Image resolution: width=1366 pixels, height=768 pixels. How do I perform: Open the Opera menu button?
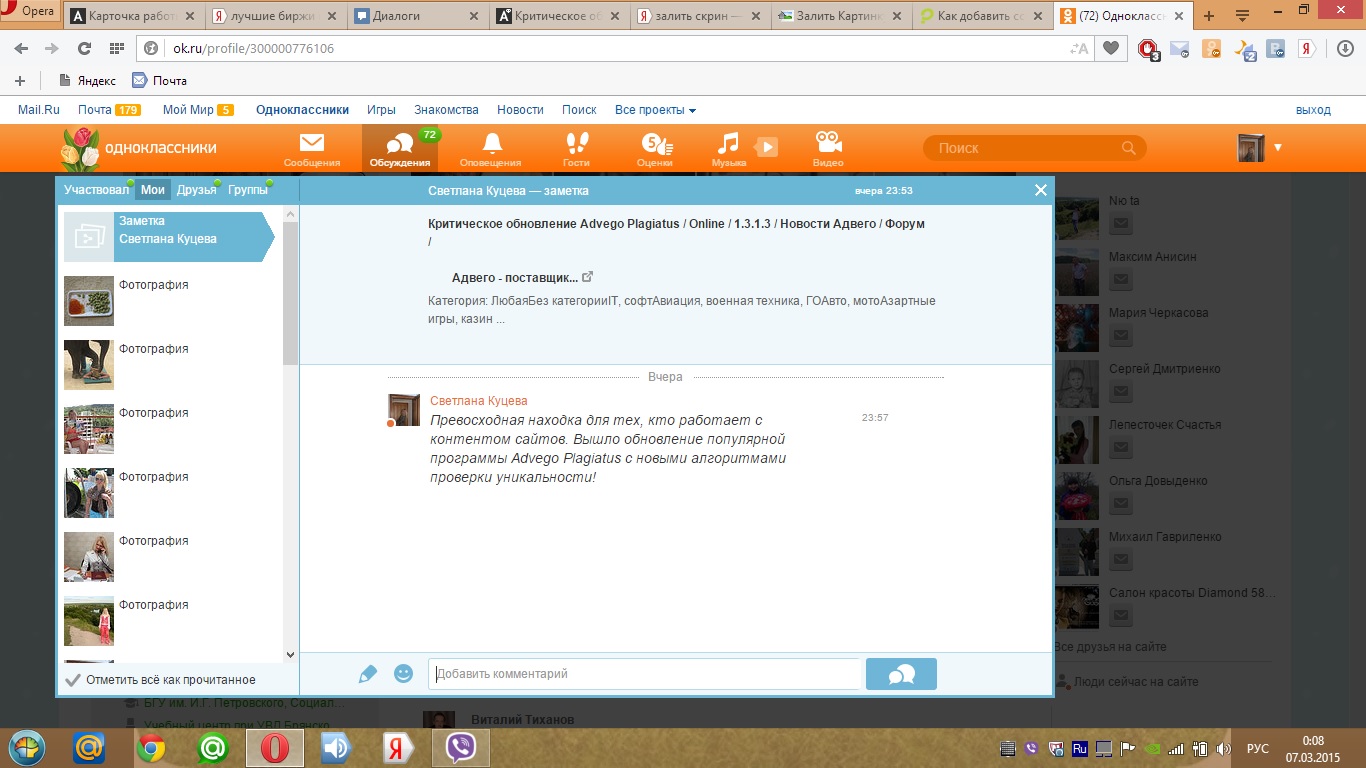pos(30,13)
